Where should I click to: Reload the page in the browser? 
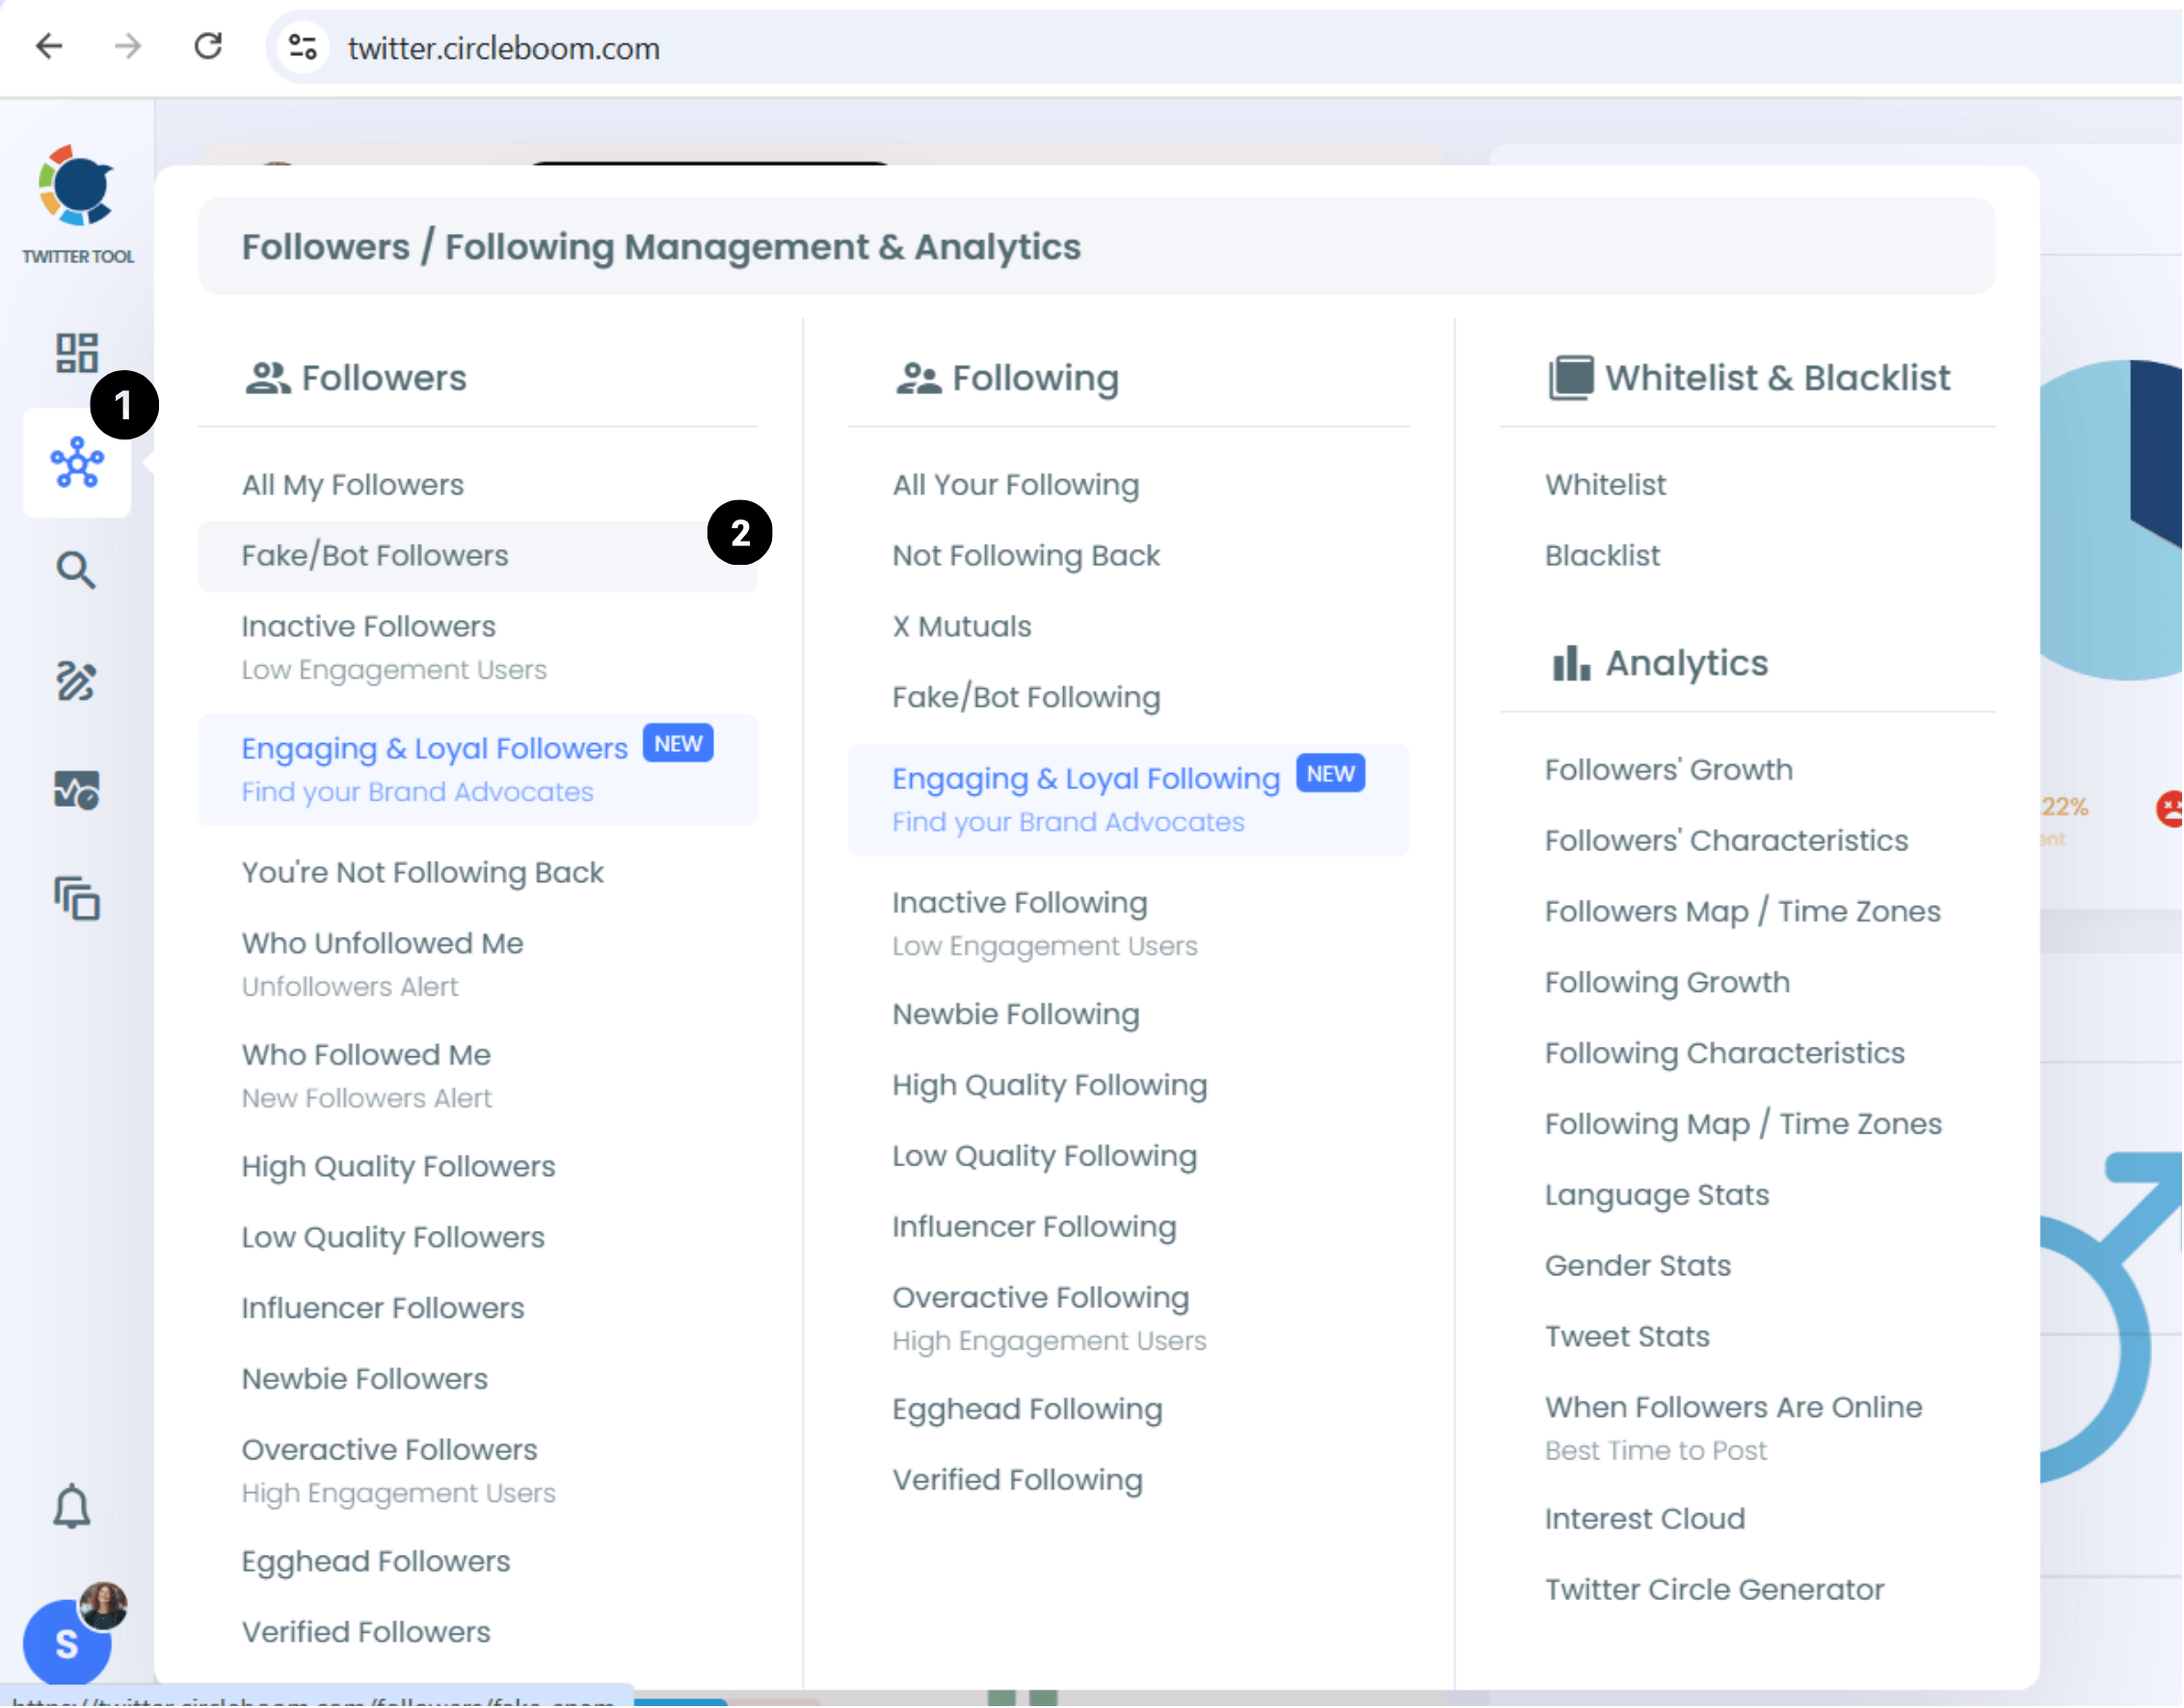208,46
